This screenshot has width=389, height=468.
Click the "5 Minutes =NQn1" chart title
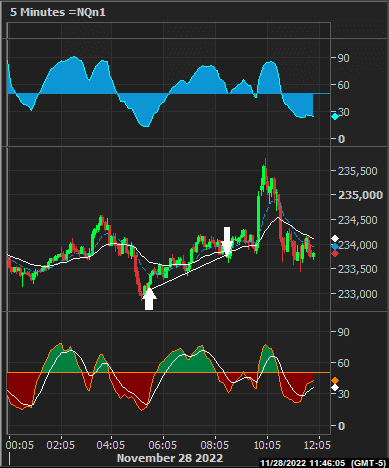pyautogui.click(x=58, y=12)
